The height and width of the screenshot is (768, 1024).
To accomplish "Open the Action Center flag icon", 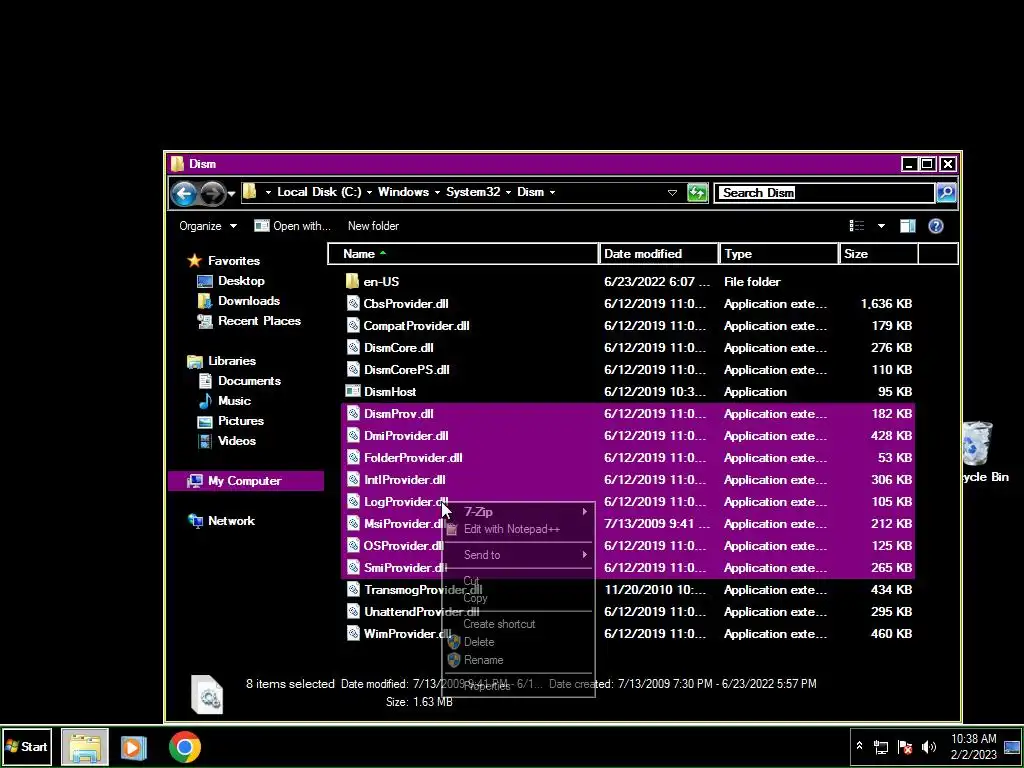I will pos(904,746).
